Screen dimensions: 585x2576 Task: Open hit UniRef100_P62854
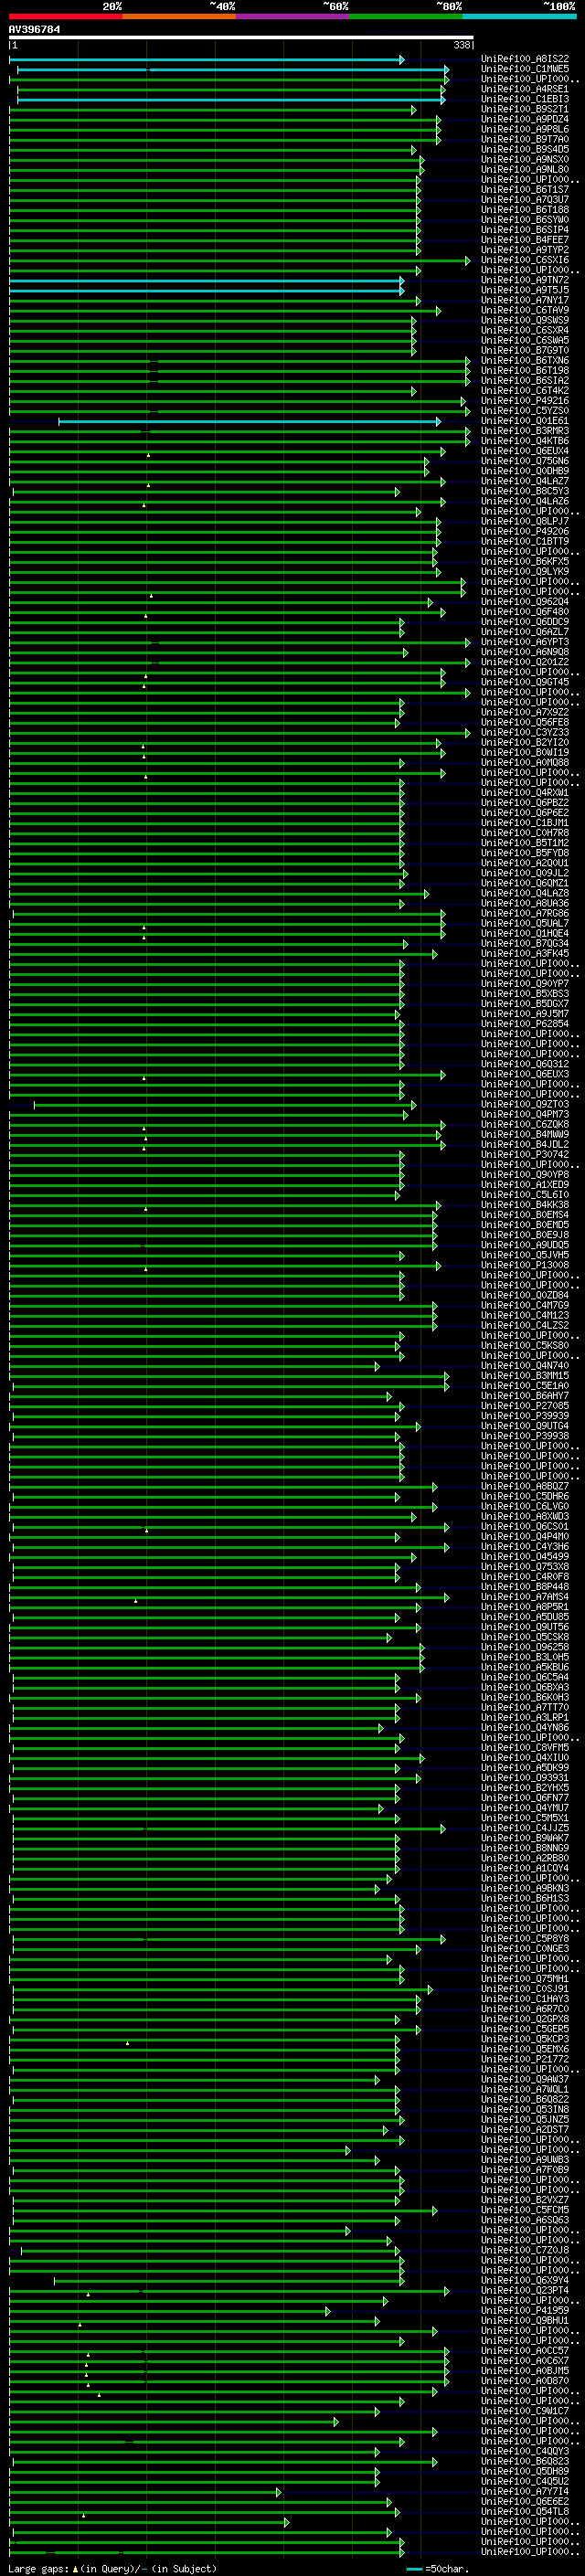[525, 1024]
